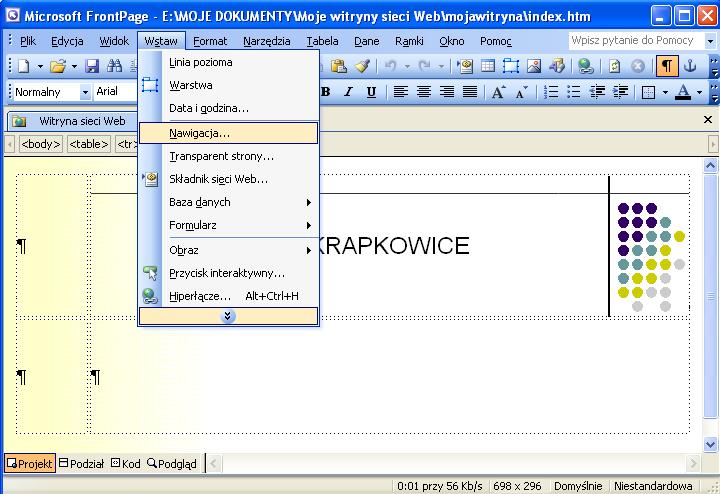Open Witryna sieci Web tab
Image resolution: width=720 pixels, height=494 pixels.
point(72,122)
